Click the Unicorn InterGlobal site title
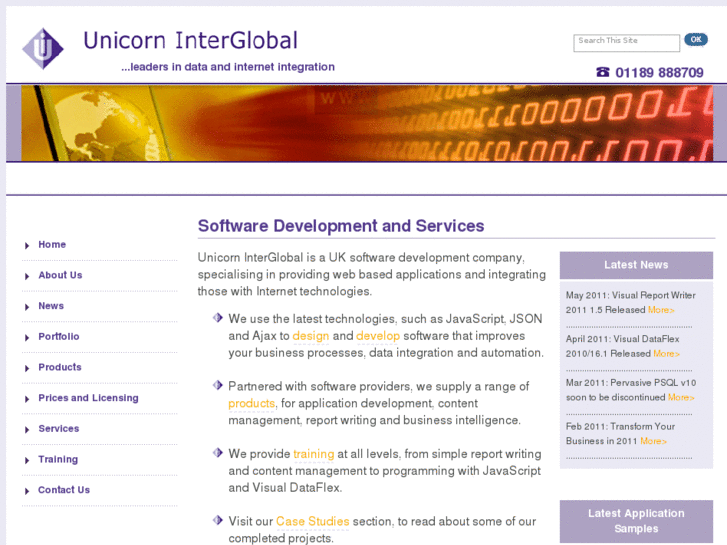The height and width of the screenshot is (545, 727). (191, 40)
